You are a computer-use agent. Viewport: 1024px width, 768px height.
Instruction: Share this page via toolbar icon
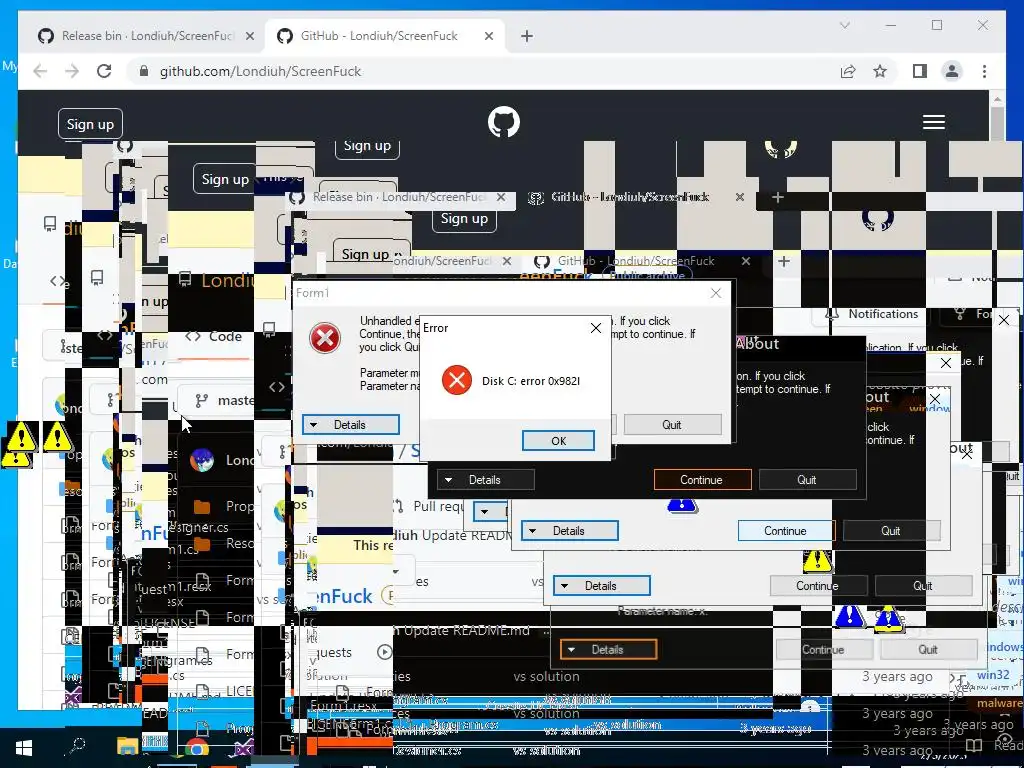coord(848,71)
